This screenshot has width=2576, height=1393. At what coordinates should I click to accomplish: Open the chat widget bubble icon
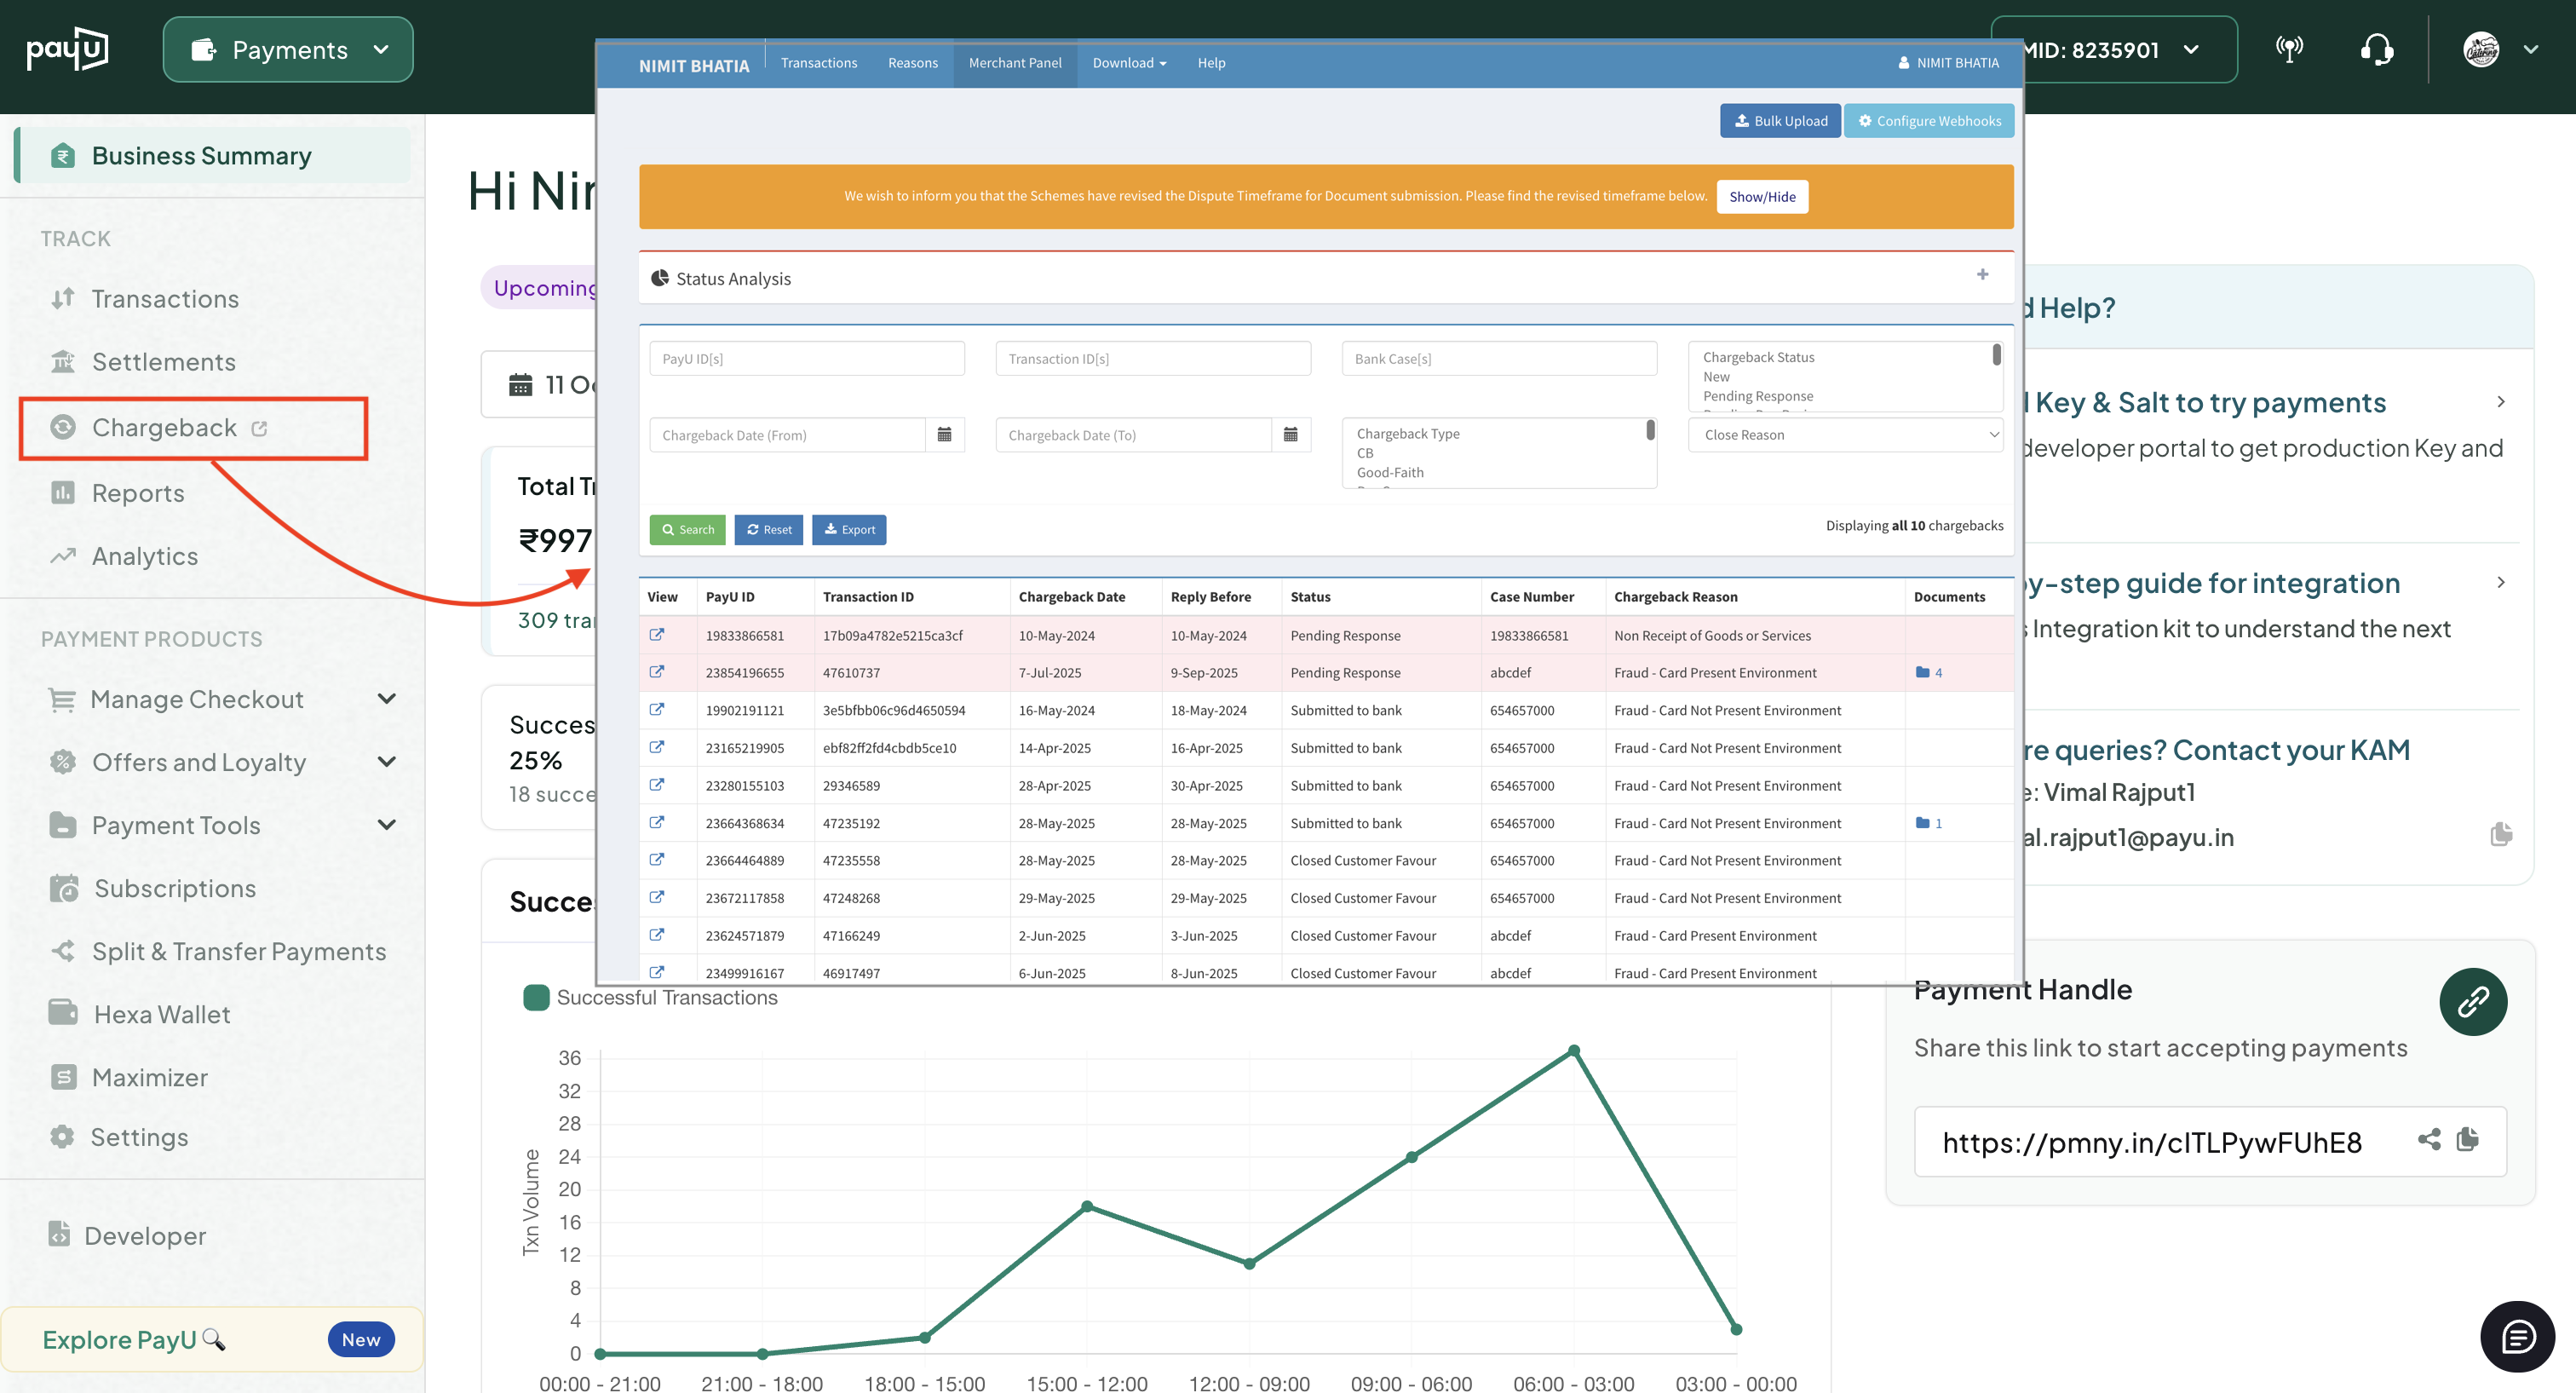pyautogui.click(x=2517, y=1336)
